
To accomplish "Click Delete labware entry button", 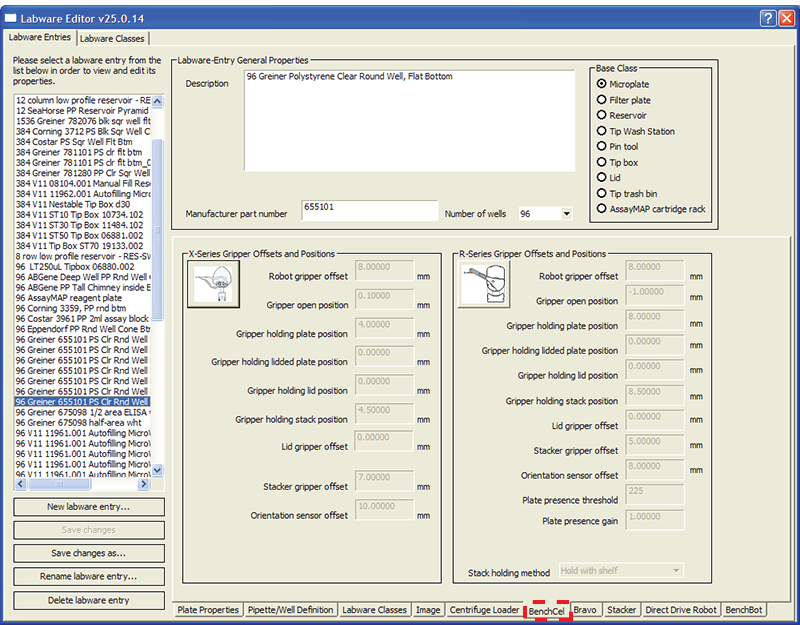I will tap(89, 600).
